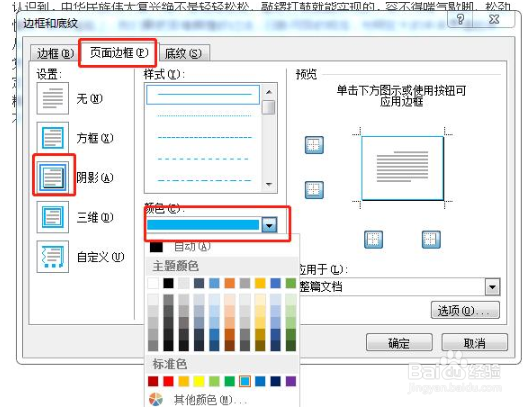Toggle the left border button in preview
The width and height of the screenshot is (532, 407).
(374, 240)
